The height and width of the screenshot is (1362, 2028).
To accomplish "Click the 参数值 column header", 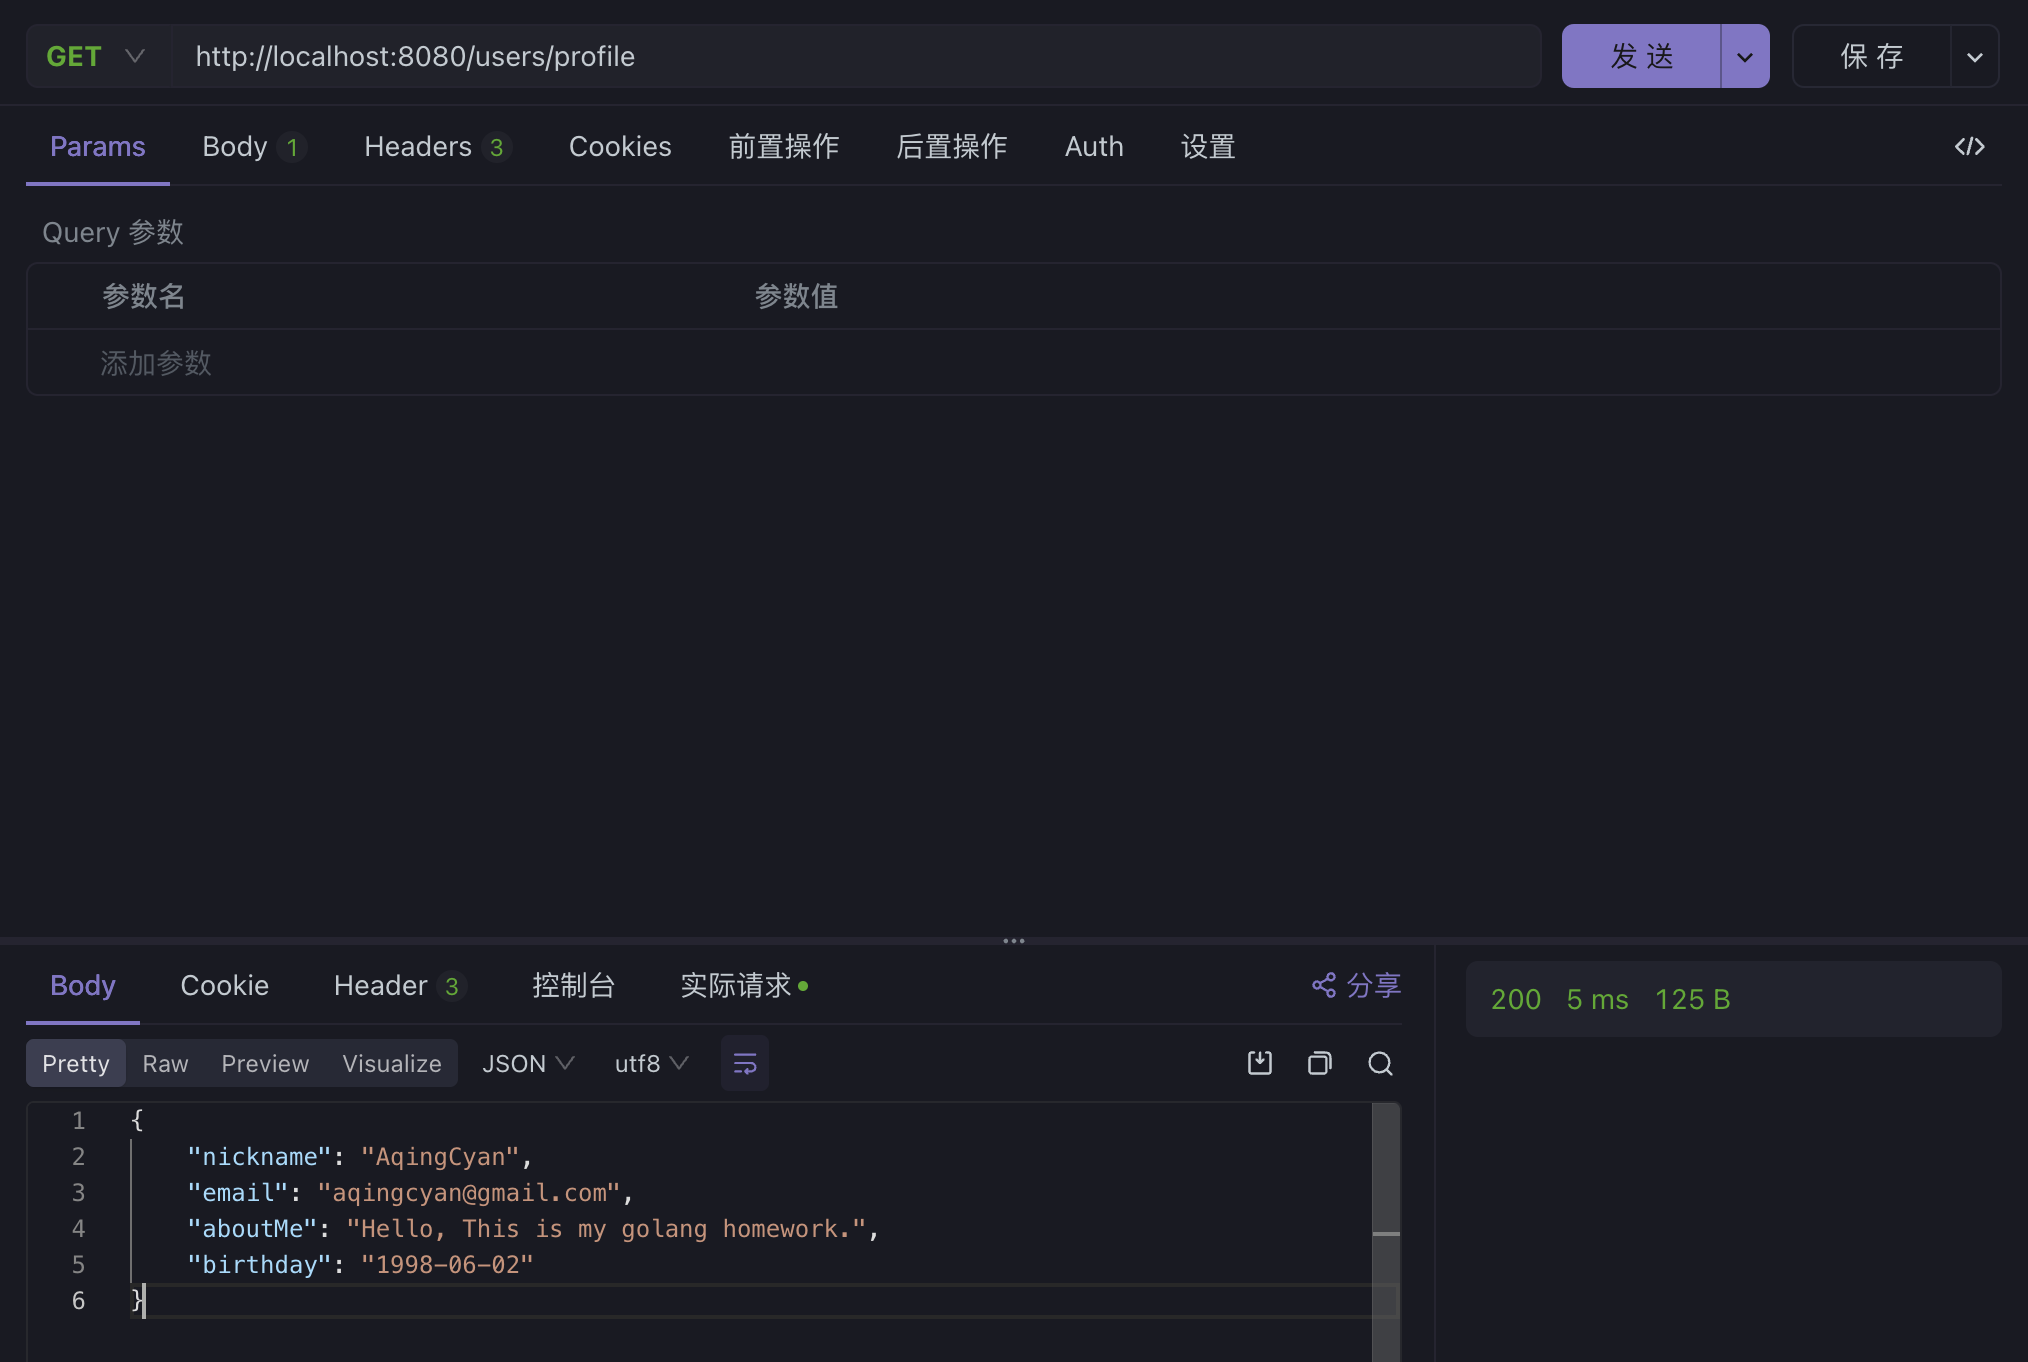I will 796,296.
